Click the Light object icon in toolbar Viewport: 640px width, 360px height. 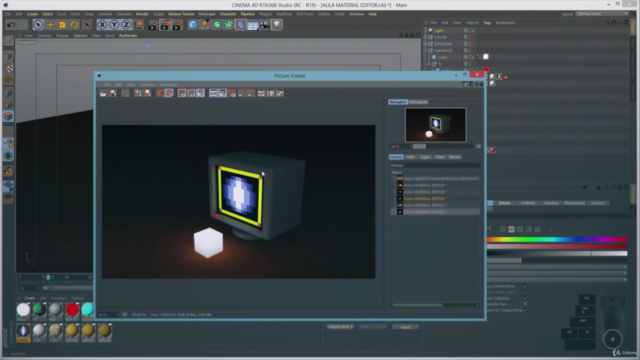[277, 25]
